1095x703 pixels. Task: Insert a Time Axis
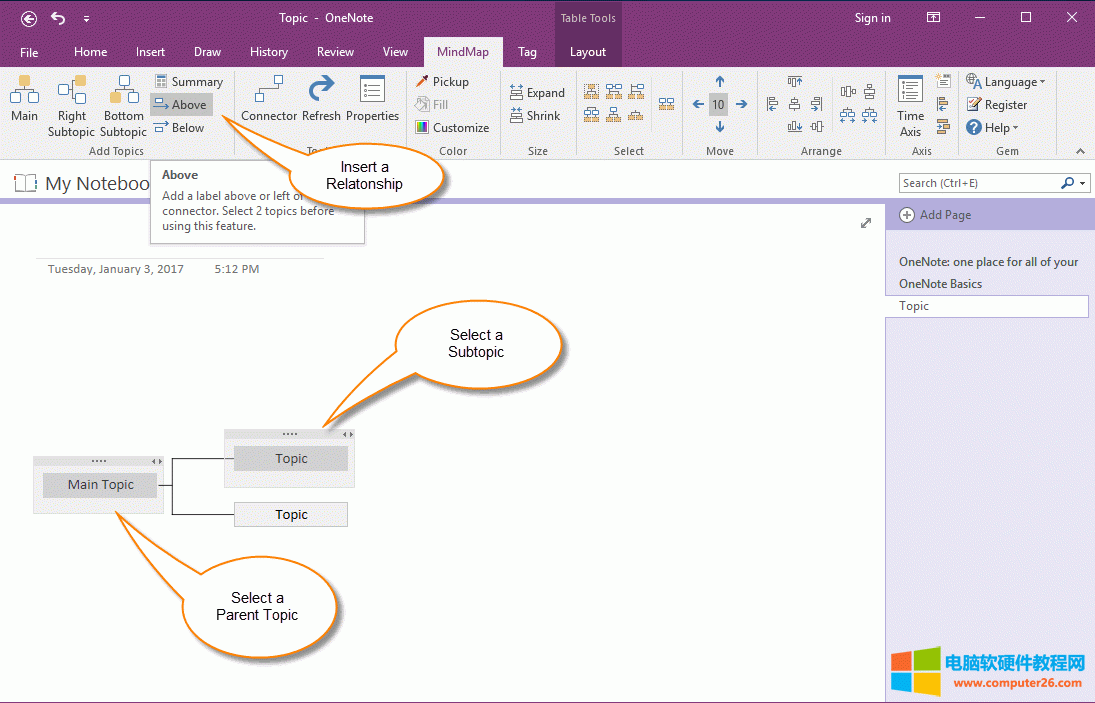point(910,104)
